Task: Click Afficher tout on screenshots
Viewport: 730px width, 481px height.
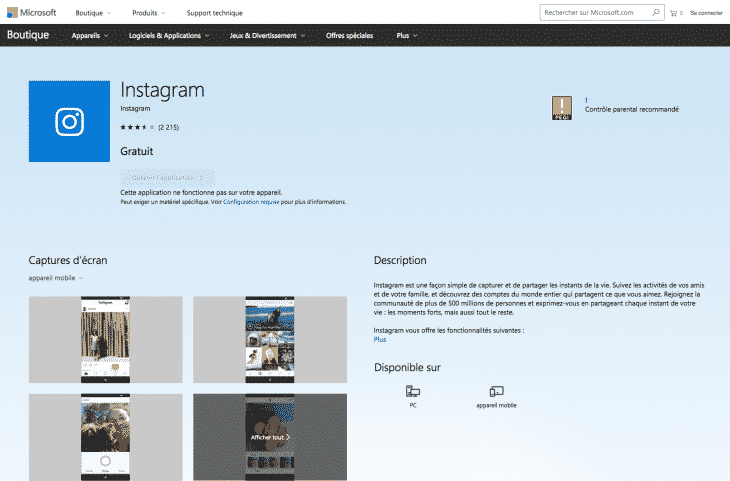Action: pos(270,437)
